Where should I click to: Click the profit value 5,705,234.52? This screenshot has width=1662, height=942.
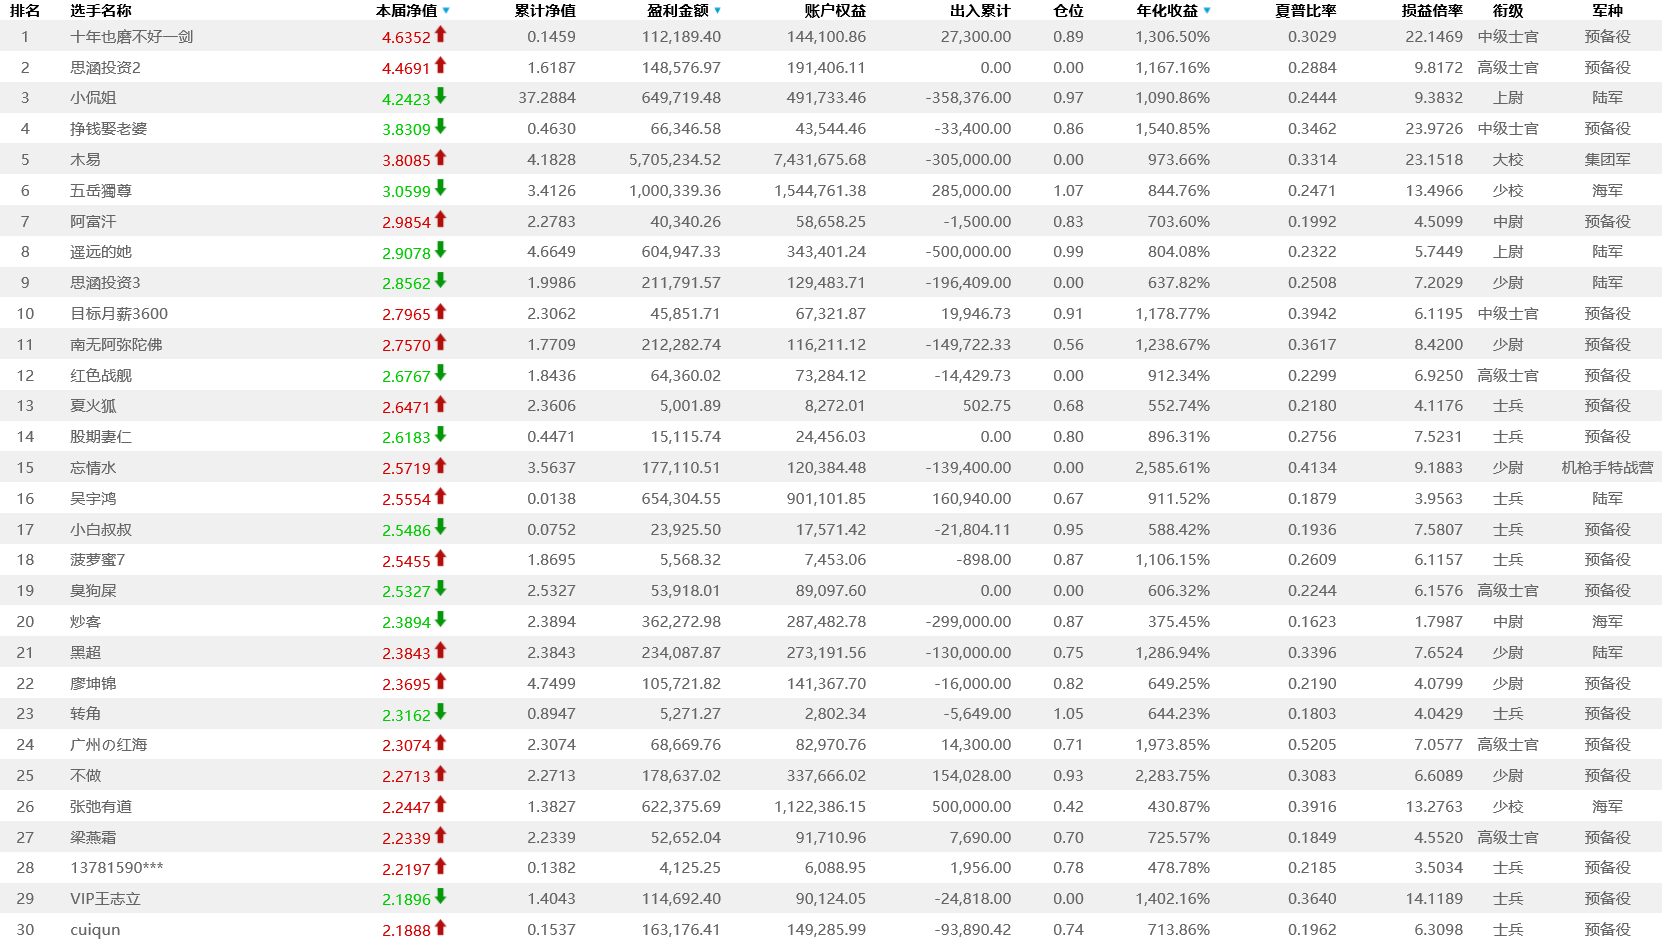675,160
